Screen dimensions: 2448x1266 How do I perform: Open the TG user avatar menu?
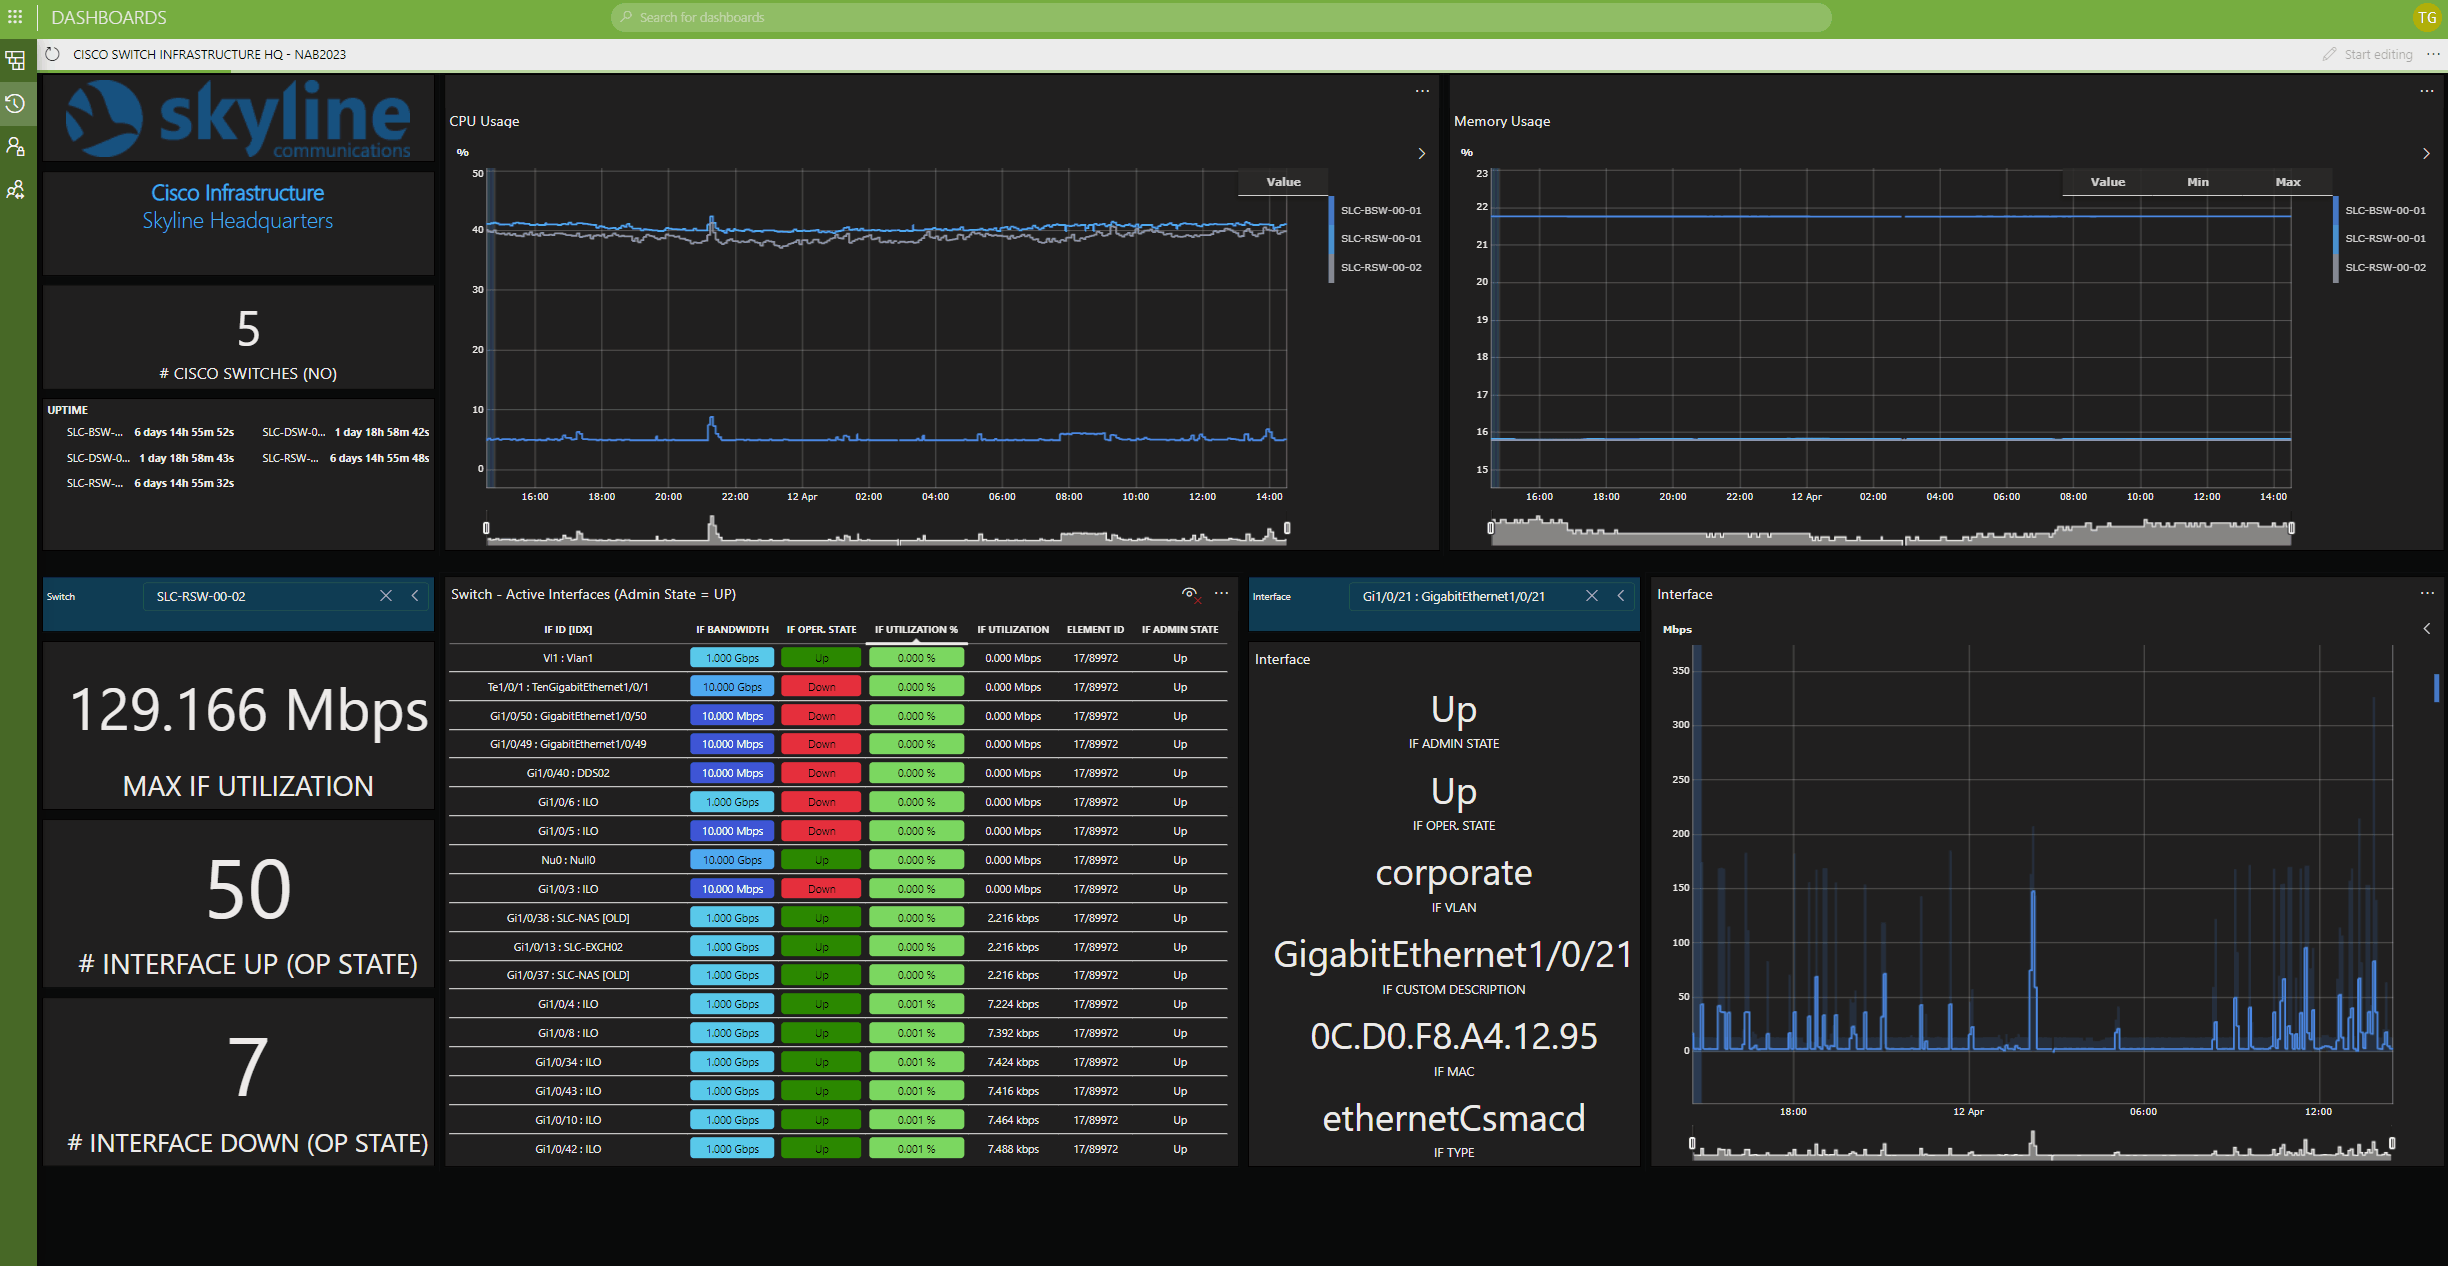pos(2427,17)
